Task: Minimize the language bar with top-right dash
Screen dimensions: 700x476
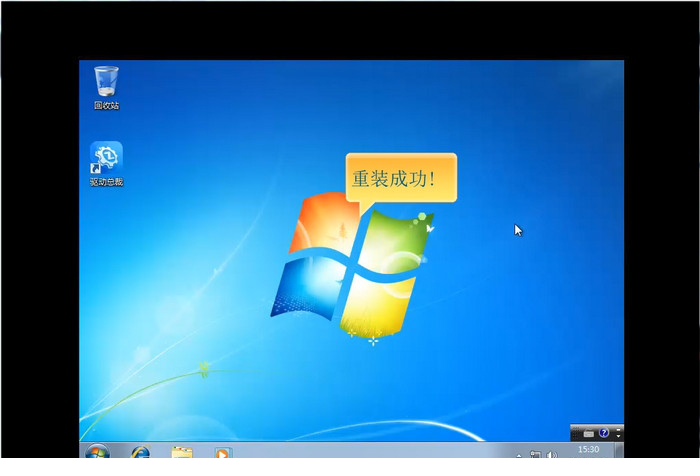Action: point(619,428)
